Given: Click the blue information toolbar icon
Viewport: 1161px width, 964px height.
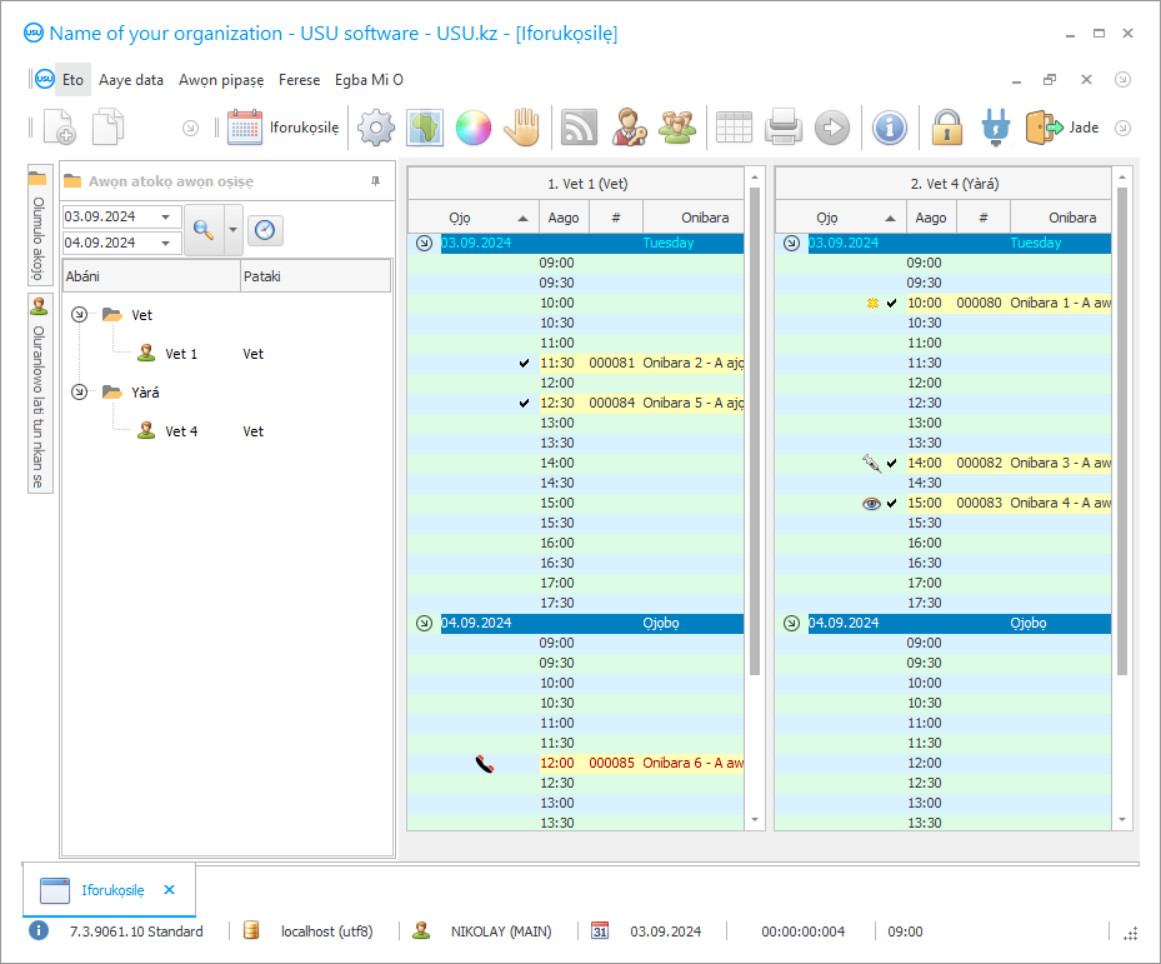Looking at the screenshot, I should tap(889, 127).
